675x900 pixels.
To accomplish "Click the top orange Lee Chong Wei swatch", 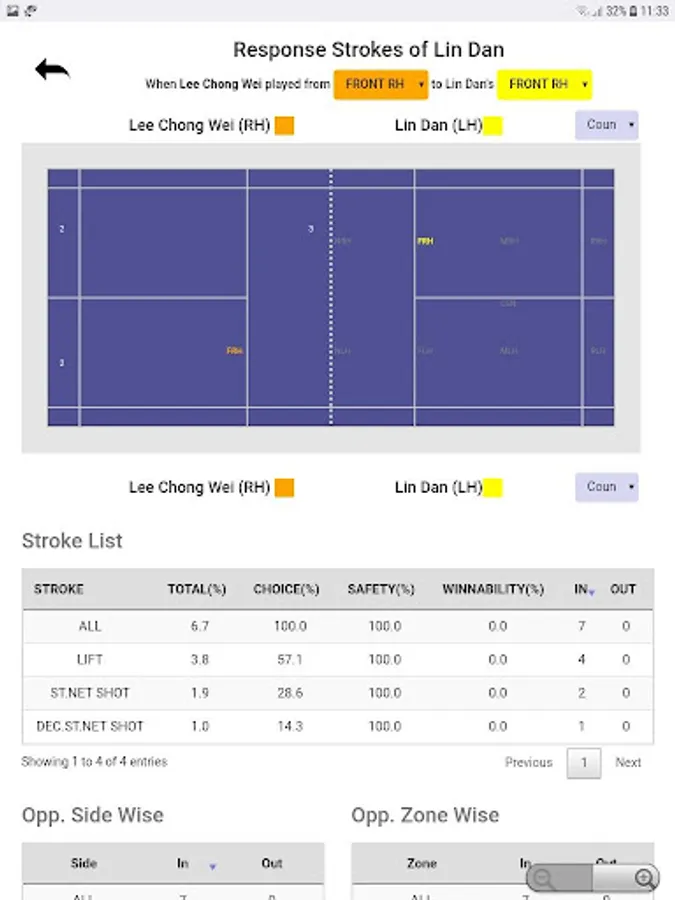I will 284,126.
